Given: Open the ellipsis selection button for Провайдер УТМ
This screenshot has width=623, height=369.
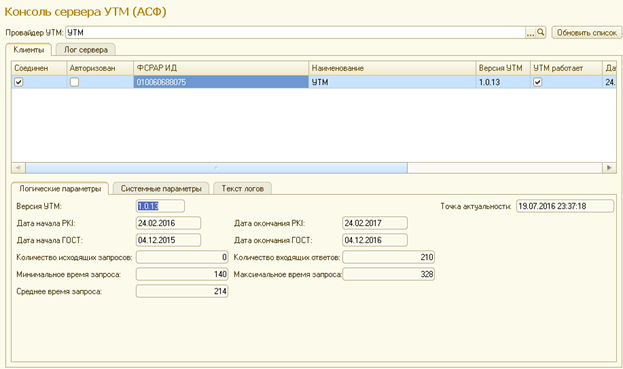Looking at the screenshot, I should point(530,33).
